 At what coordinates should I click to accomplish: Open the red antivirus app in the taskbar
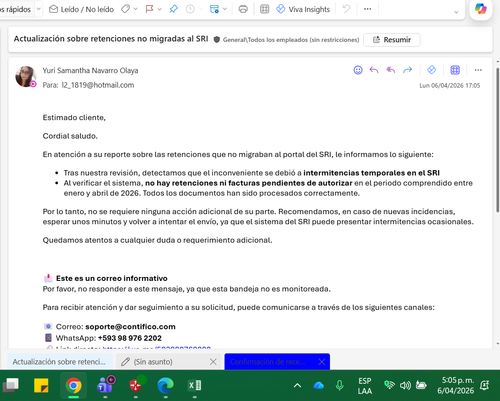click(136, 385)
